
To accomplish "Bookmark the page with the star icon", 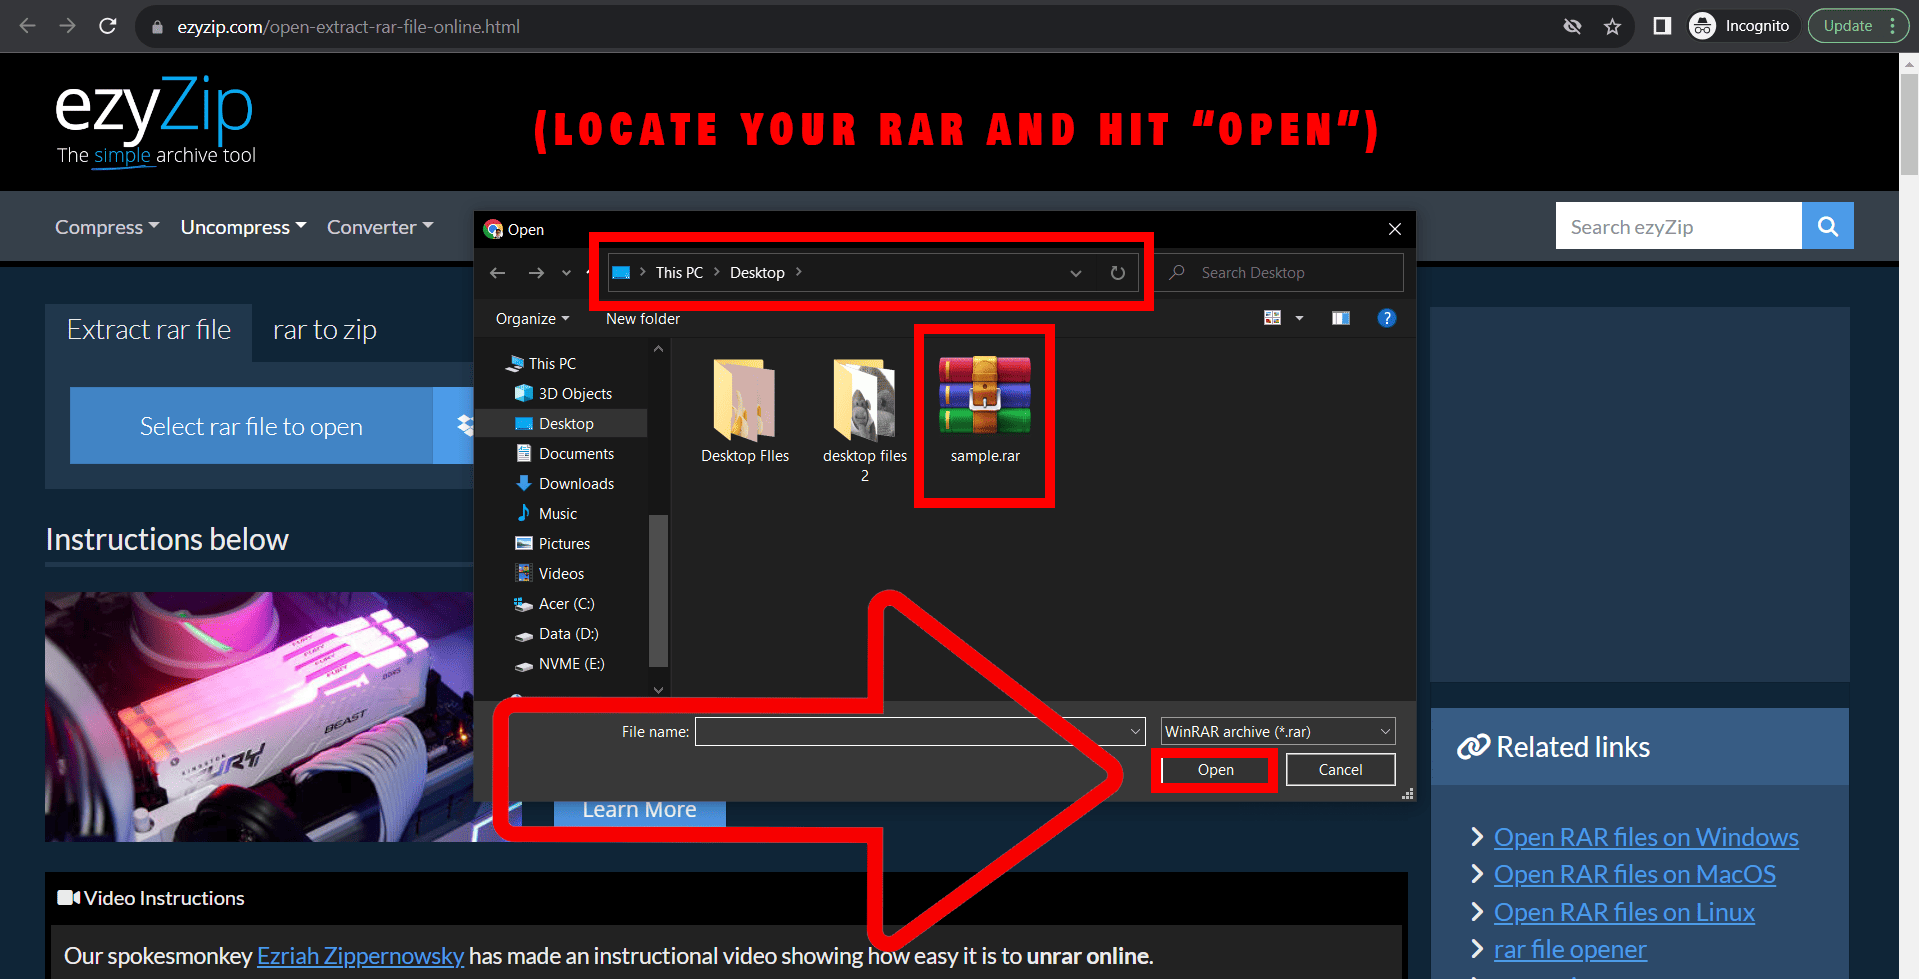I will pos(1612,26).
